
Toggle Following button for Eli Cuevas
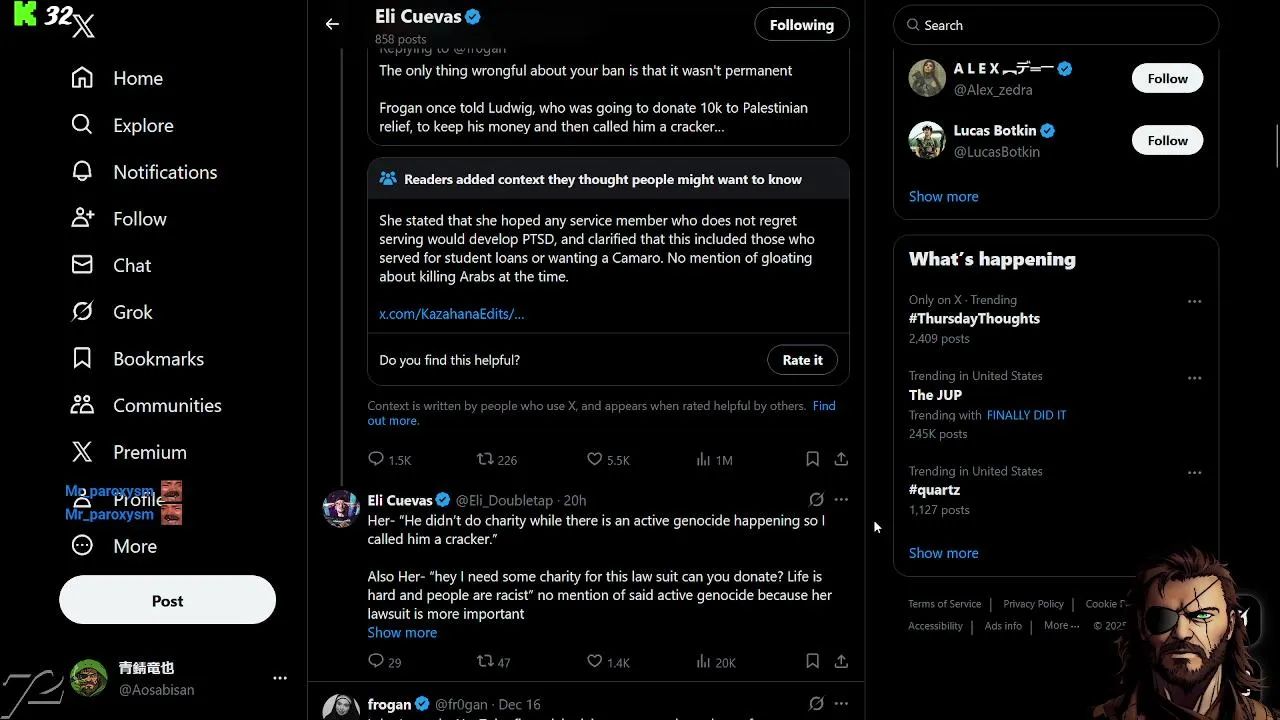[x=801, y=25]
